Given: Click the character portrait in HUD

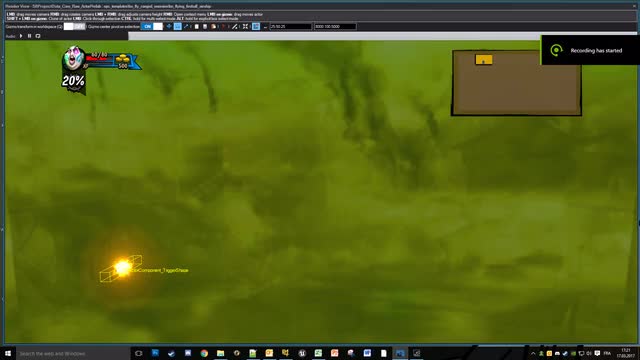Looking at the screenshot, I should point(73,58).
